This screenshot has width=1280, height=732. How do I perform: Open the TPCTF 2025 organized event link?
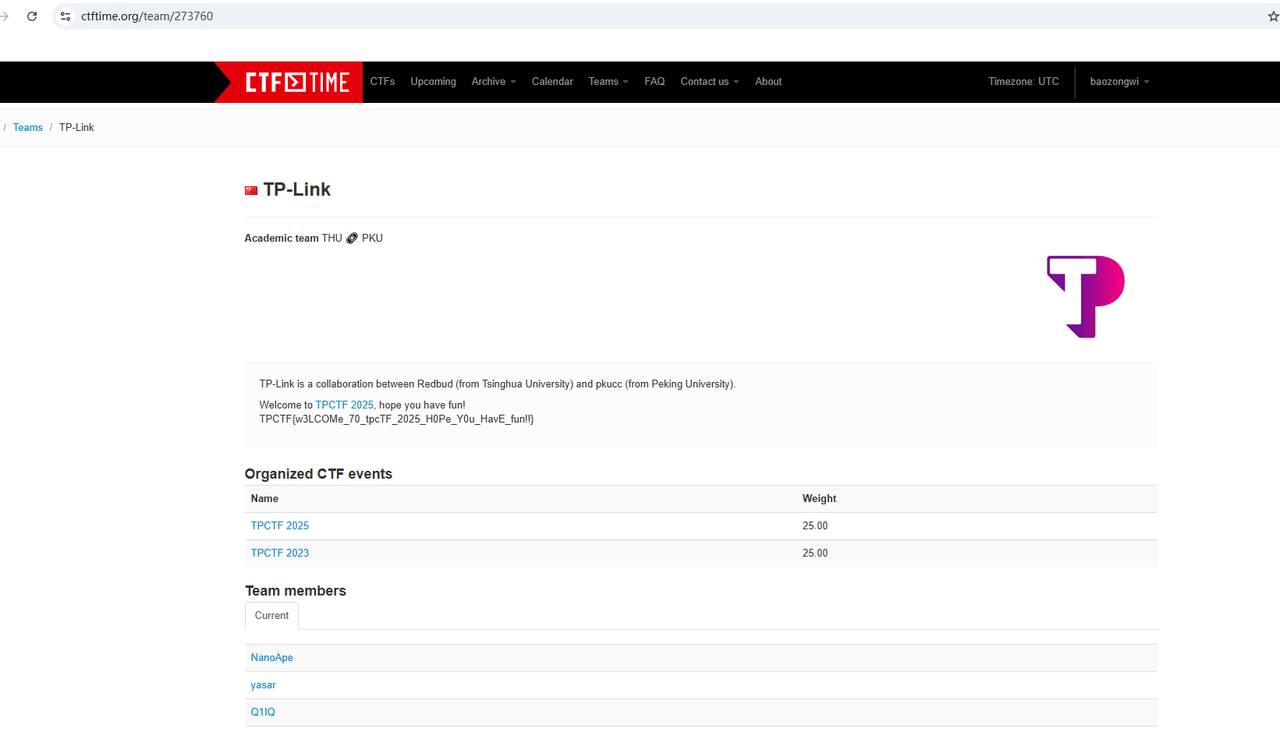click(x=280, y=526)
